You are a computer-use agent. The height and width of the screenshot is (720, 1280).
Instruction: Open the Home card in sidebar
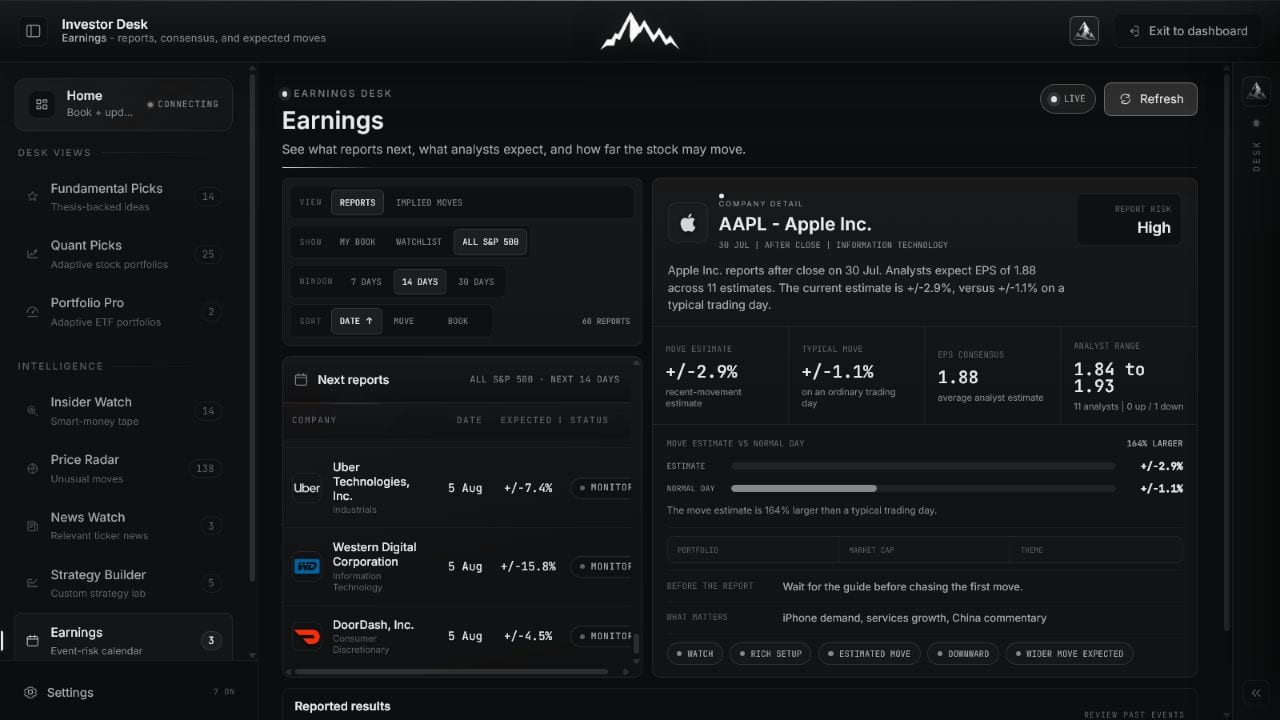pos(123,104)
